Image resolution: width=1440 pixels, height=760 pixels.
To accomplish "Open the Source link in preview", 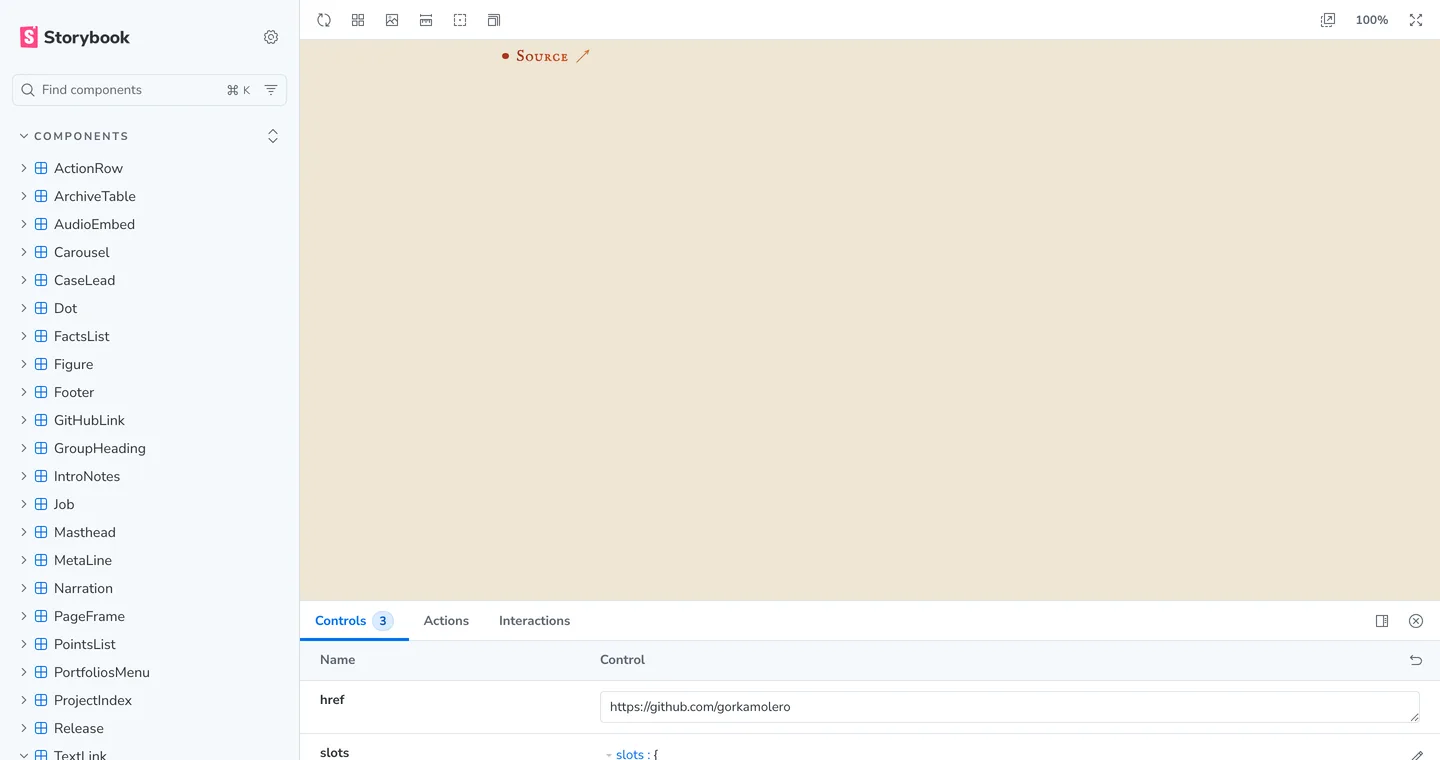I will (553, 56).
